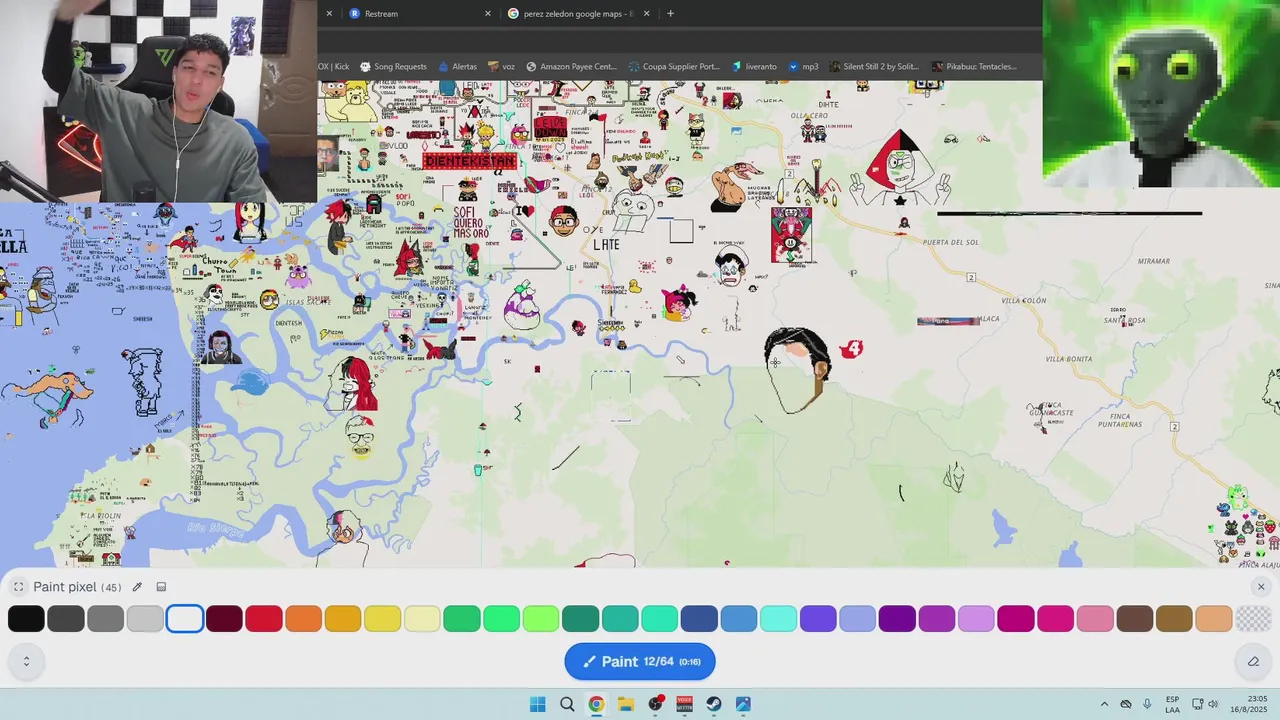Open network and volume quick settings
The width and height of the screenshot is (1280, 720).
tap(1205, 704)
